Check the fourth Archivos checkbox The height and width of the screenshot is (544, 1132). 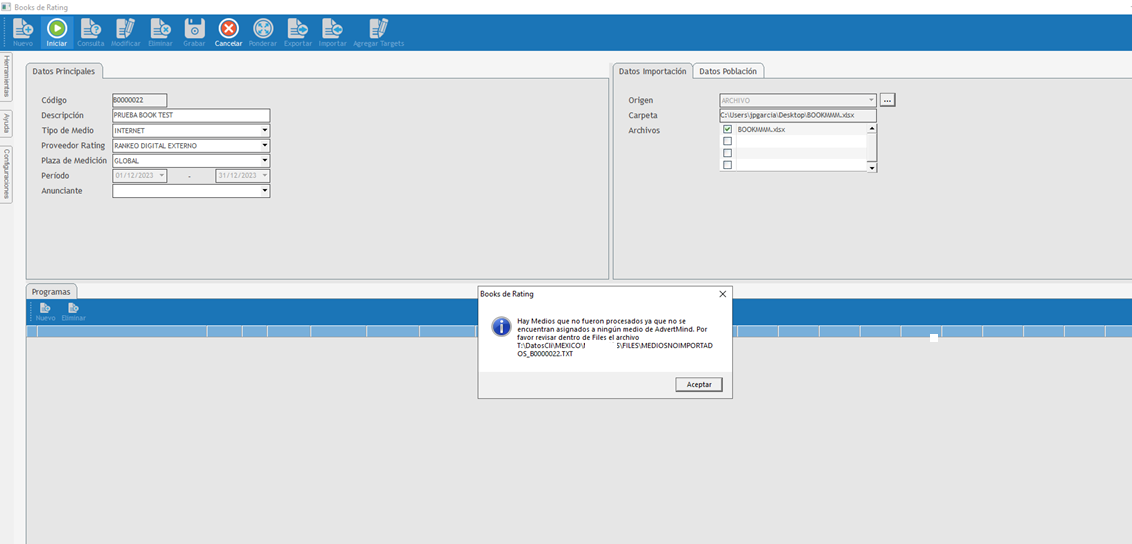click(727, 164)
